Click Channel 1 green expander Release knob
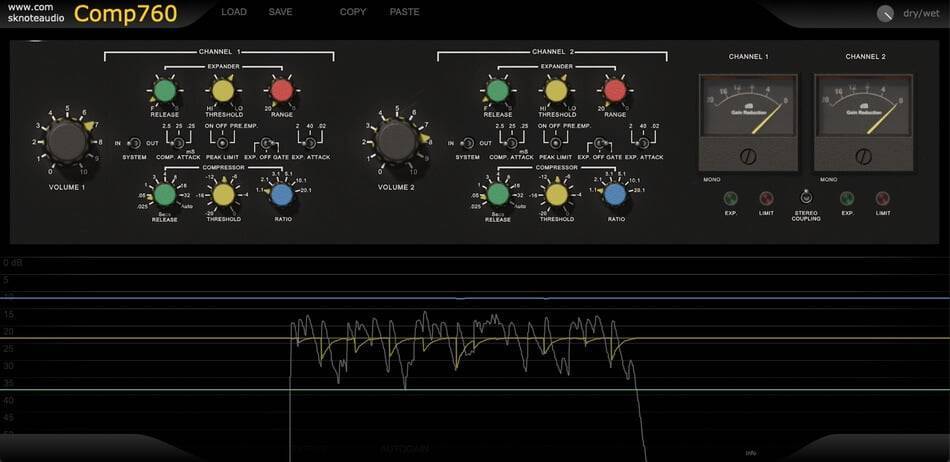The width and height of the screenshot is (950, 462). (x=164, y=90)
